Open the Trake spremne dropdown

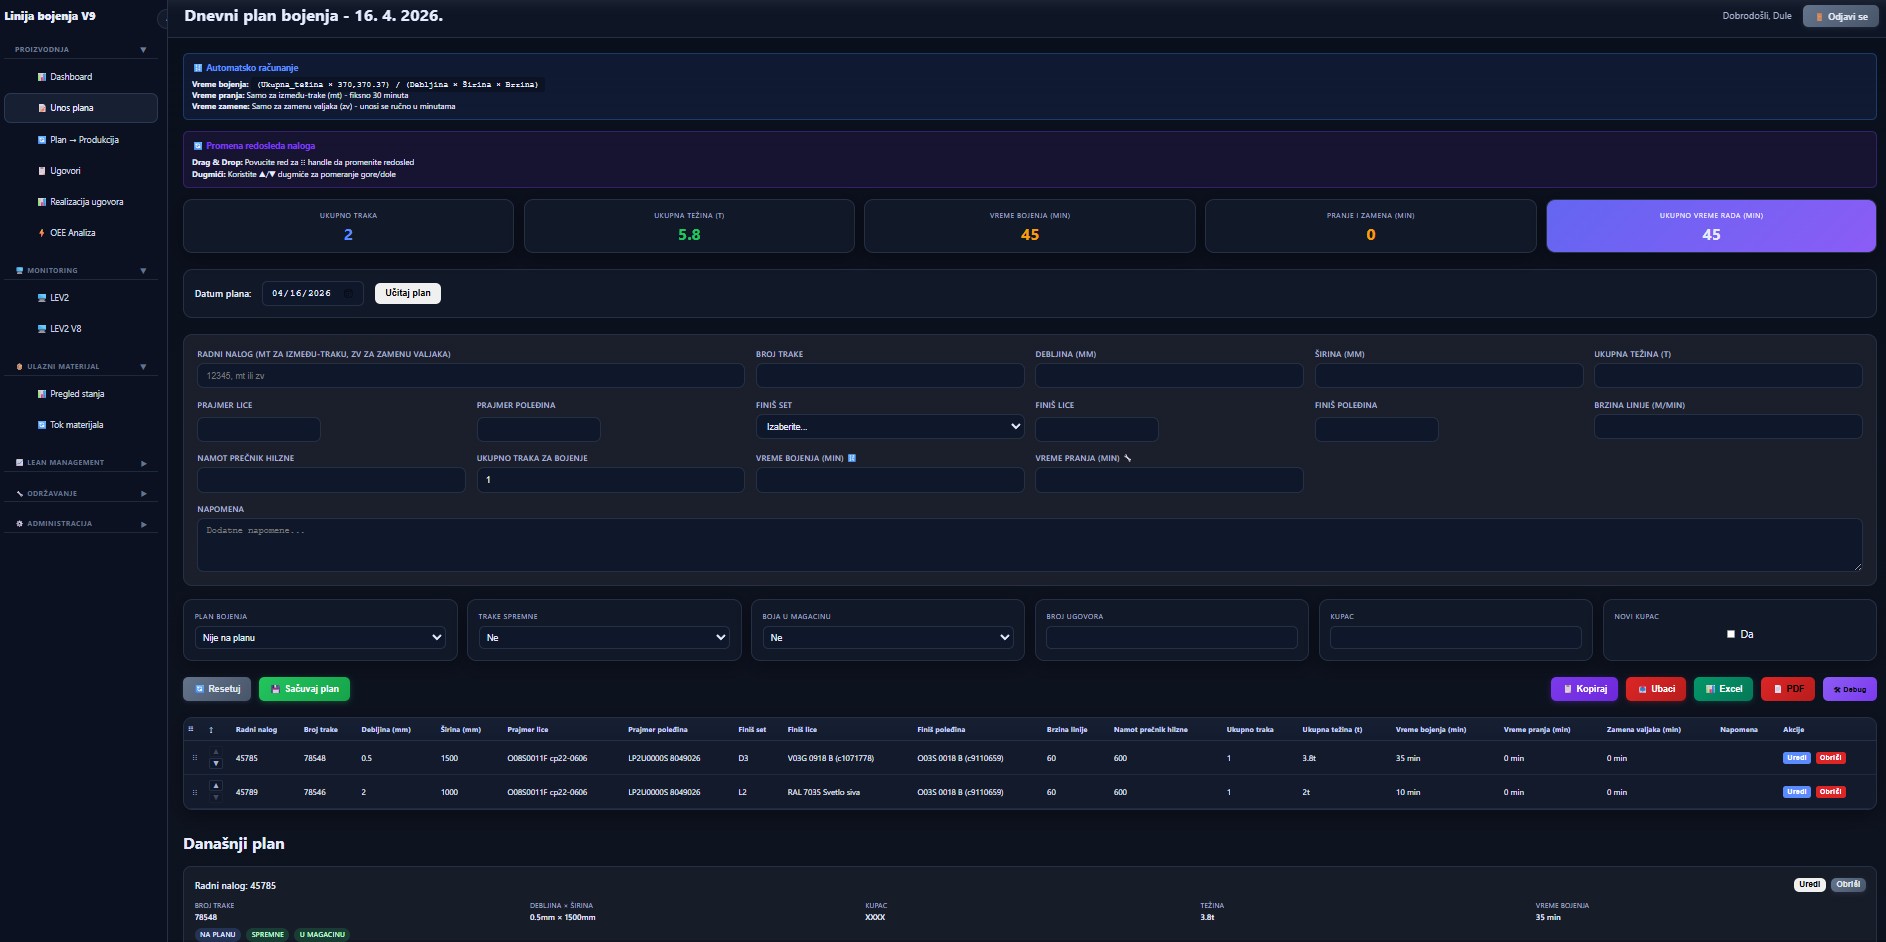(604, 638)
